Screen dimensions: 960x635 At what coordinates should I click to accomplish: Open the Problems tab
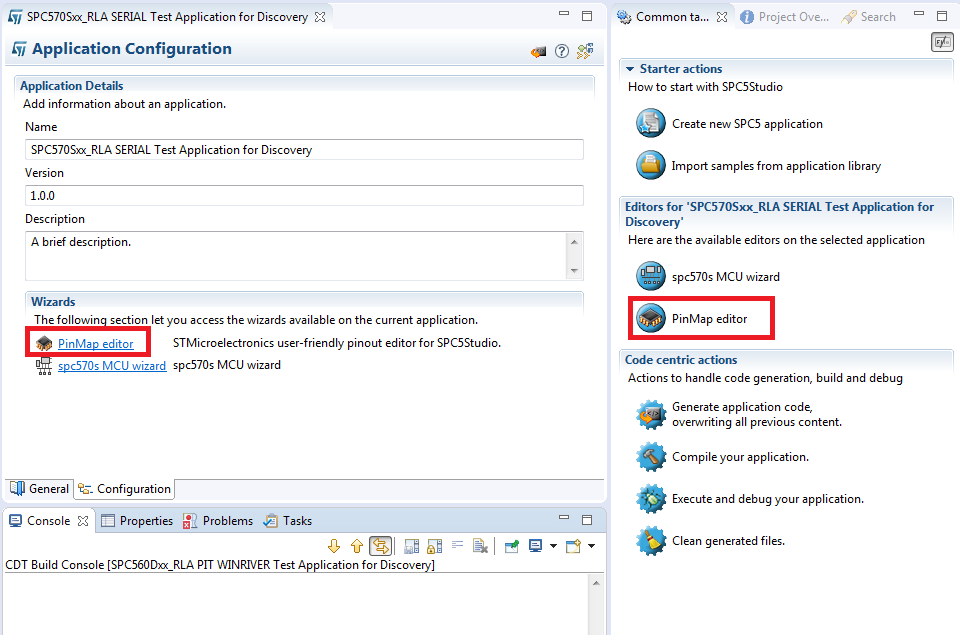(x=218, y=521)
